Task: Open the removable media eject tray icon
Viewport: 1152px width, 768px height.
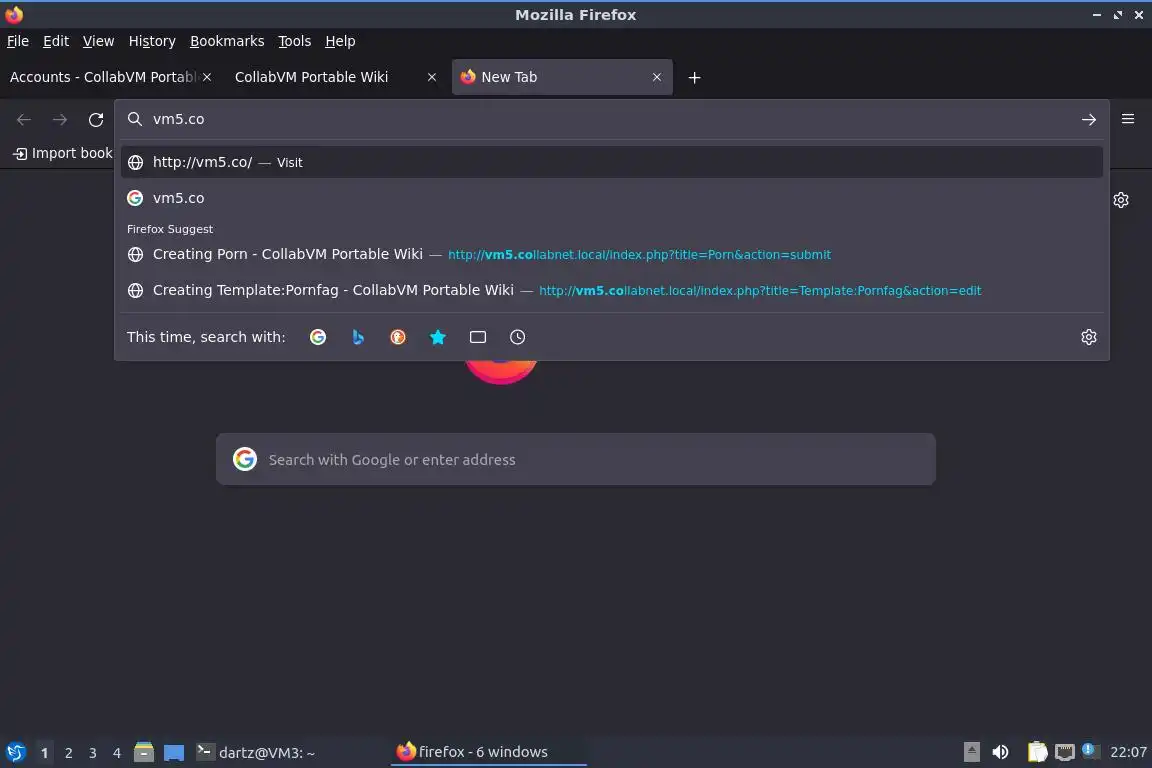Action: 971,752
